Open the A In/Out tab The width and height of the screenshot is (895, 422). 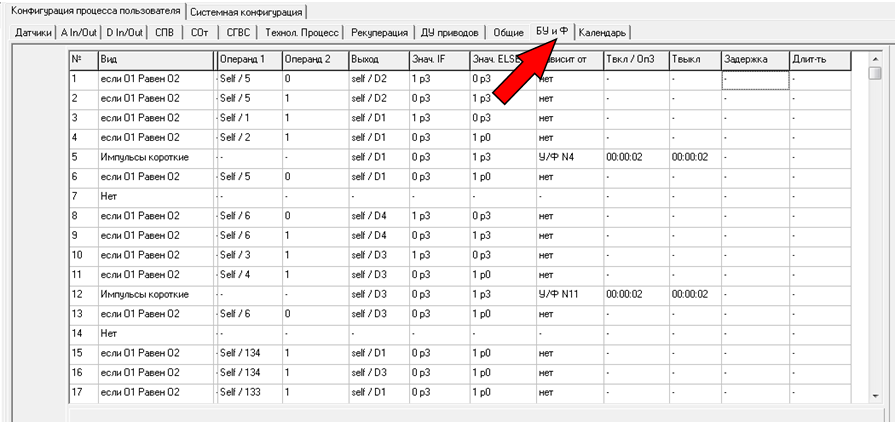click(x=78, y=33)
